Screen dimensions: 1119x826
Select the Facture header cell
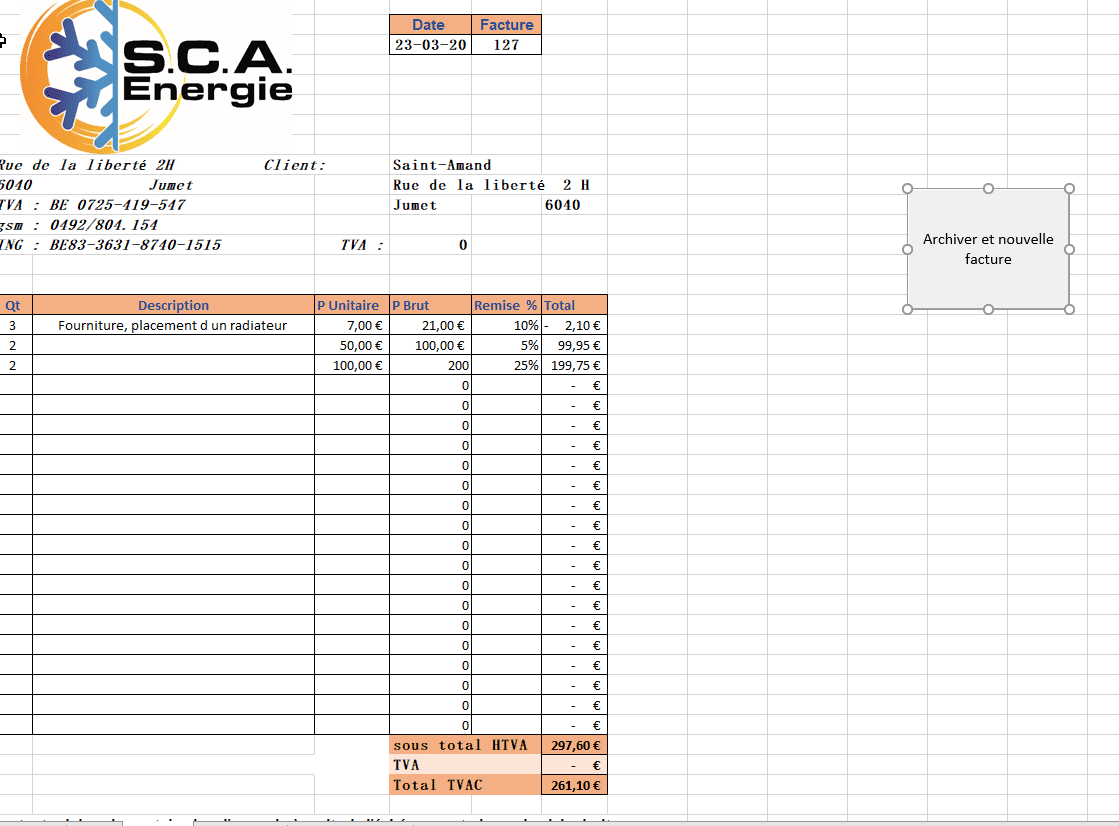[506, 25]
